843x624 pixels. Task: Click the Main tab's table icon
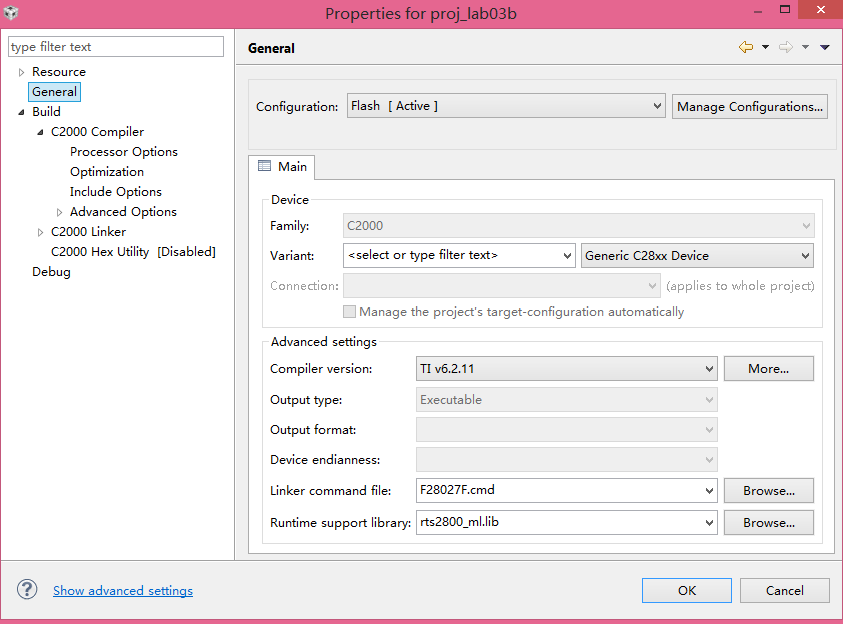pos(264,166)
